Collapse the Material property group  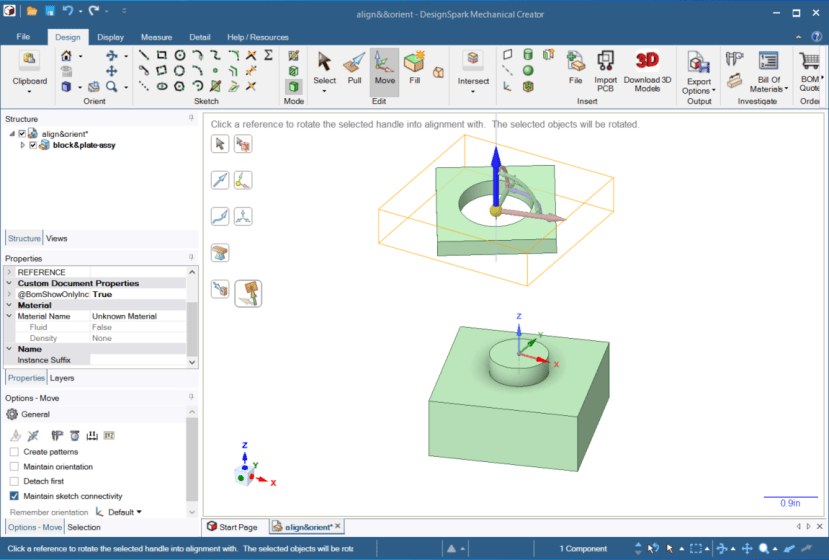pos(9,305)
